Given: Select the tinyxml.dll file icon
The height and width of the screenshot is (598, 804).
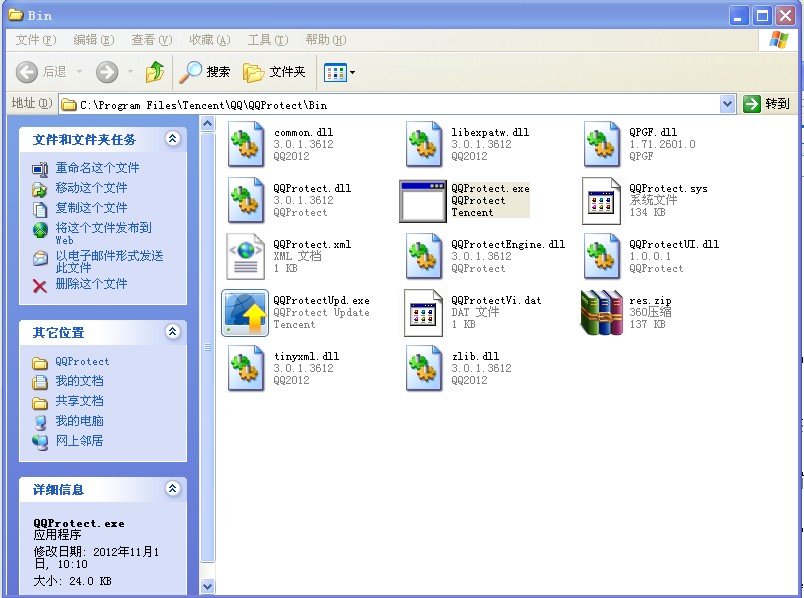Looking at the screenshot, I should 246,368.
